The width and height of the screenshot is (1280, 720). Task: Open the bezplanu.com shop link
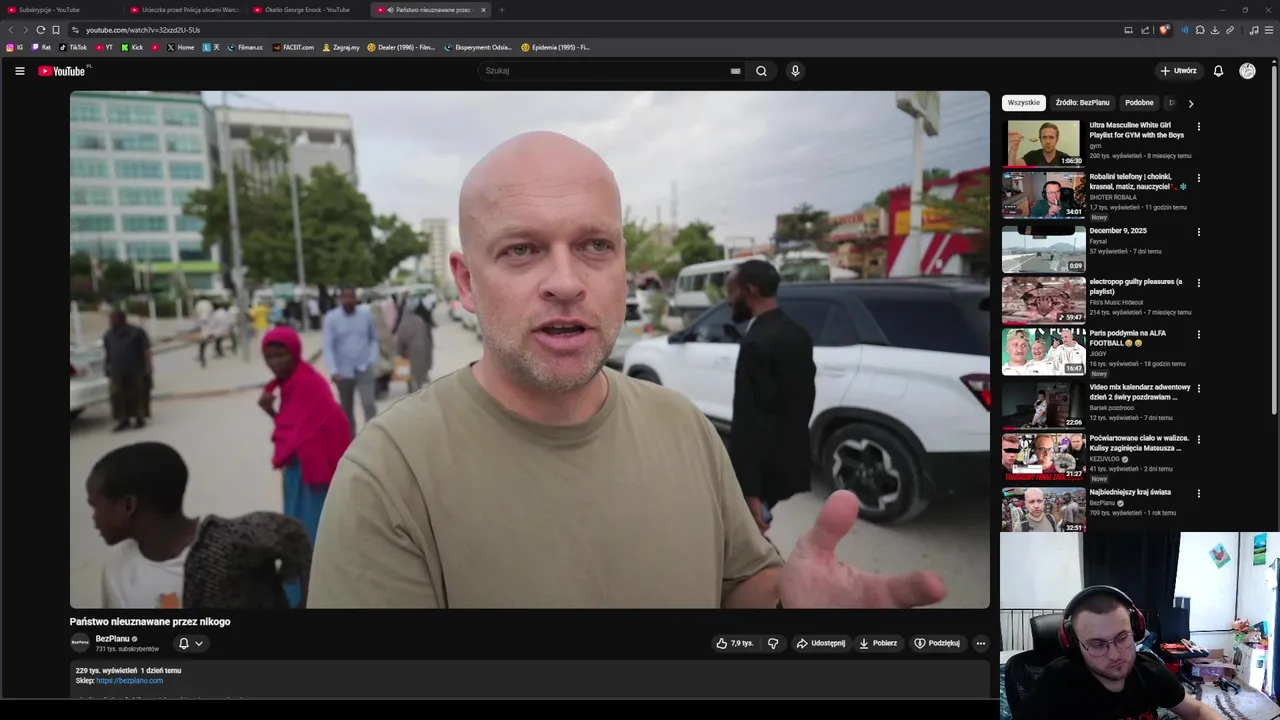coord(130,681)
